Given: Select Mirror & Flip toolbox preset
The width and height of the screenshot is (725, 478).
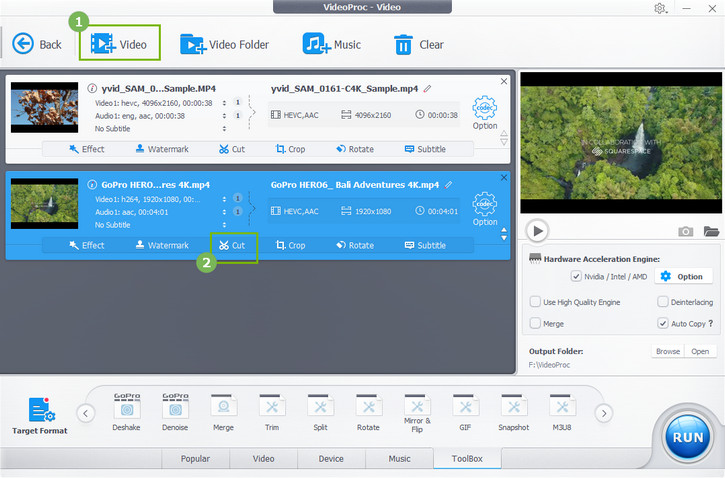Looking at the screenshot, I should pos(417,413).
